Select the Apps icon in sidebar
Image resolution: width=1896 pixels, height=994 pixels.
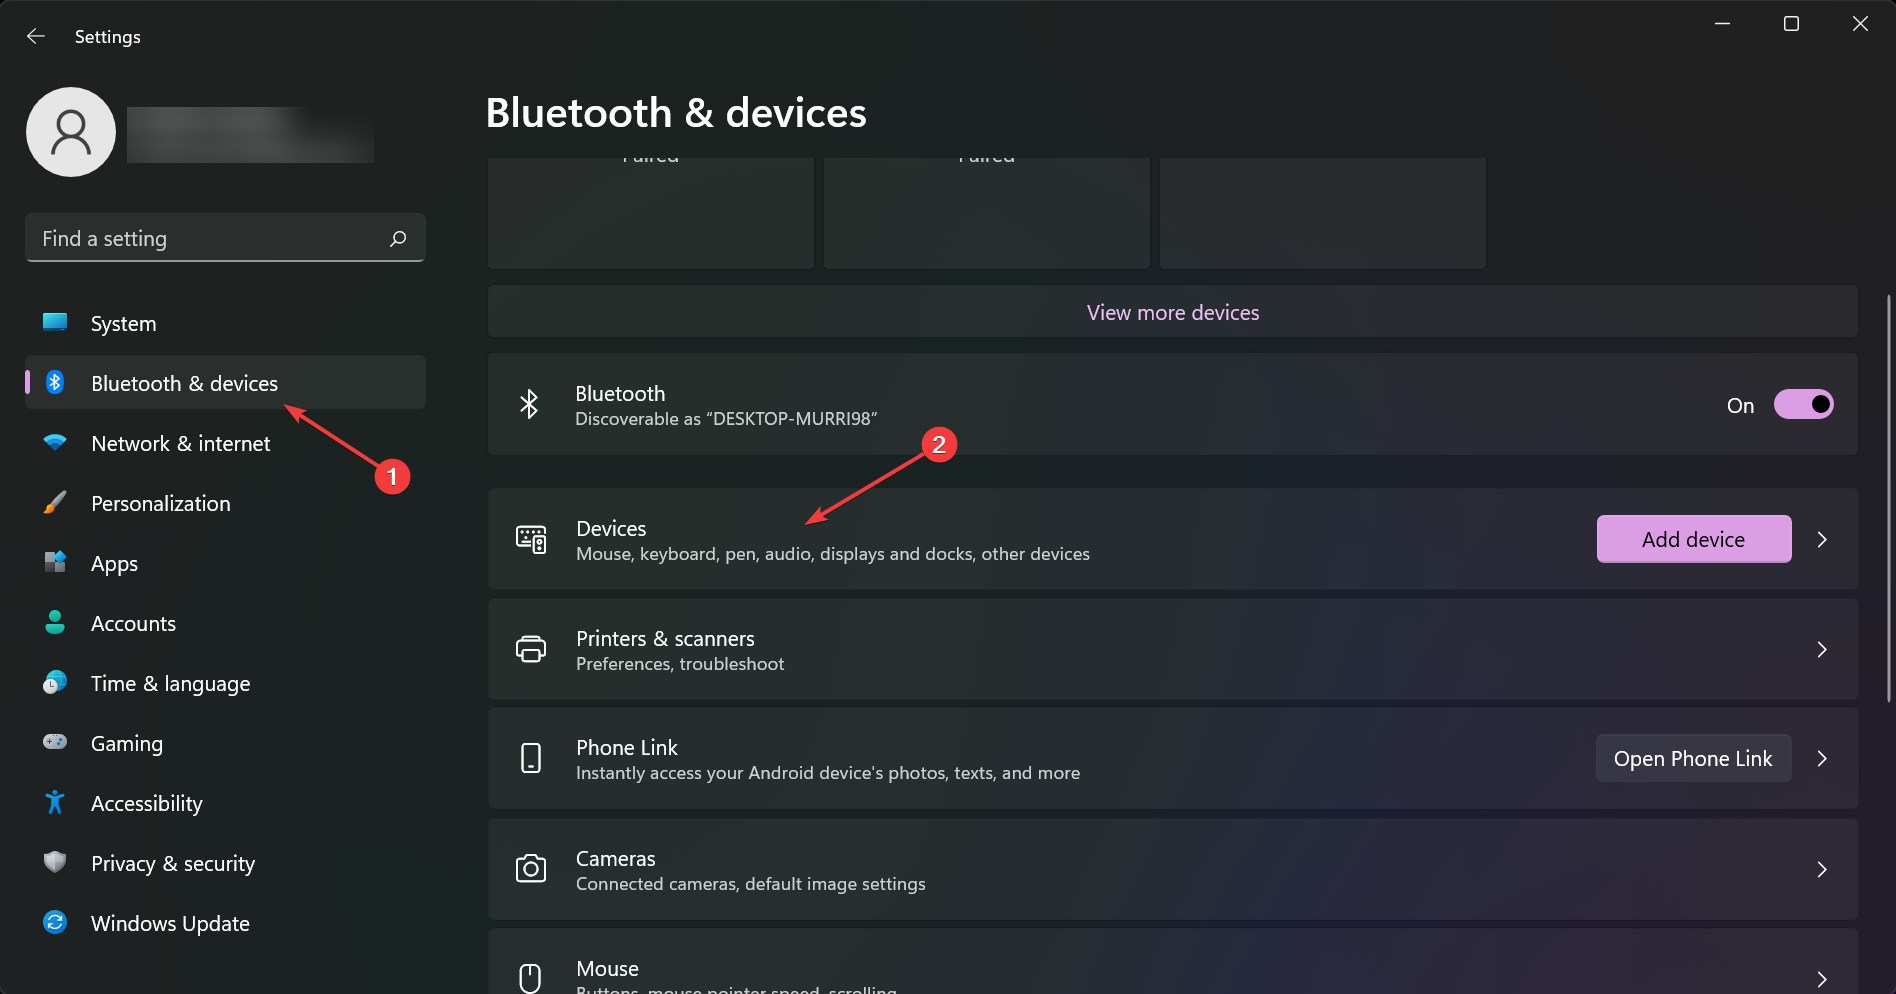point(55,563)
